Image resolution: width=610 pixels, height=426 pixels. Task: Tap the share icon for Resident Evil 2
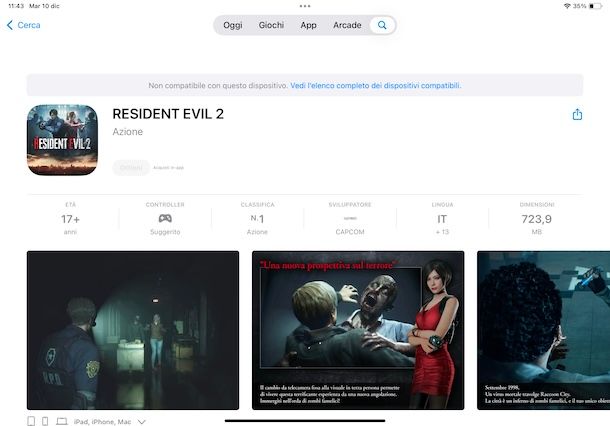click(577, 114)
